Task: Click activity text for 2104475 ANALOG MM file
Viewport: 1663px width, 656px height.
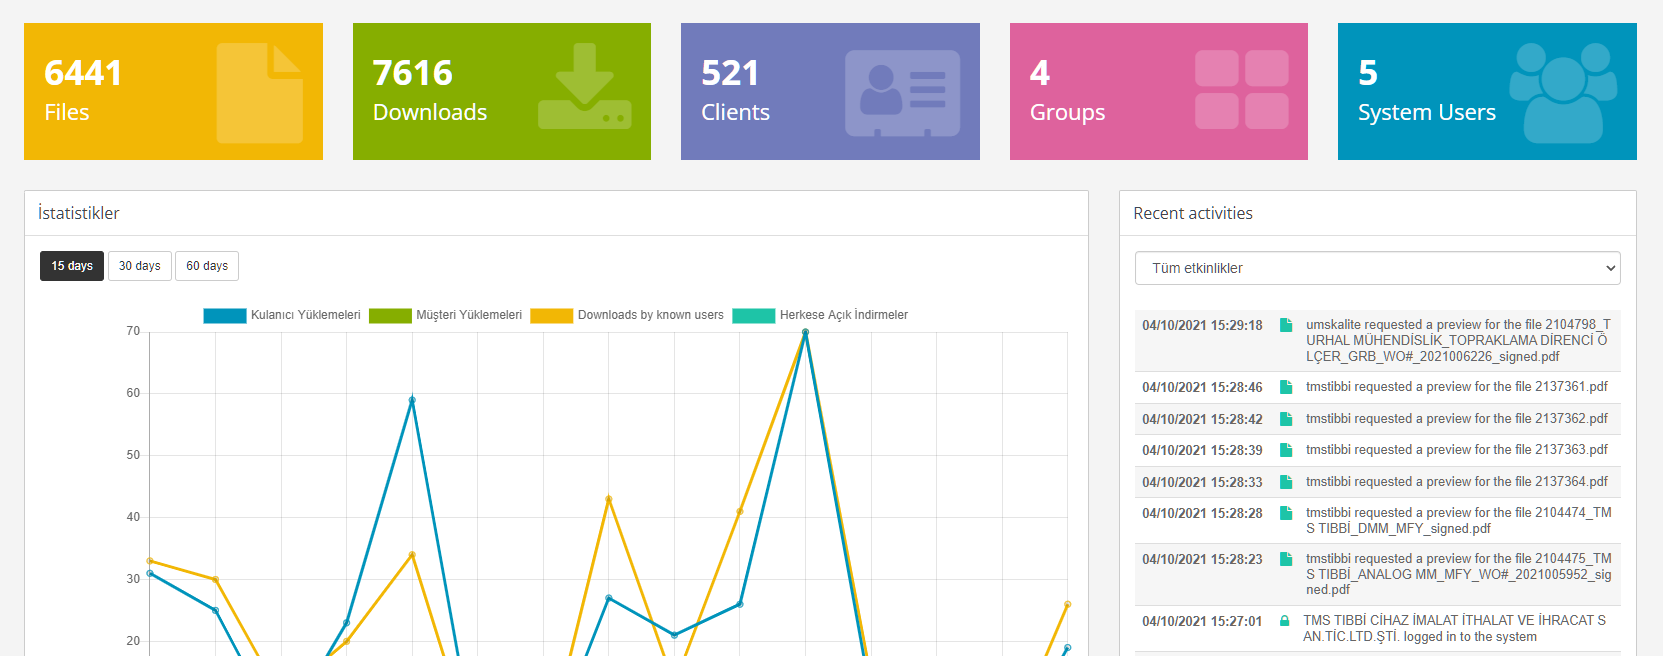Action: pos(1459,574)
